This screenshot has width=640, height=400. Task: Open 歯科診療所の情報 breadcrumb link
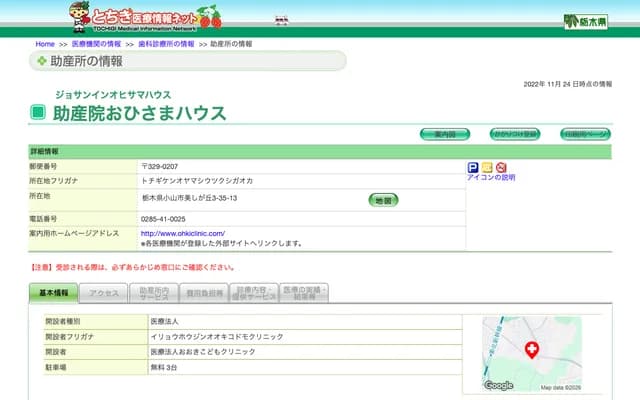(x=166, y=44)
